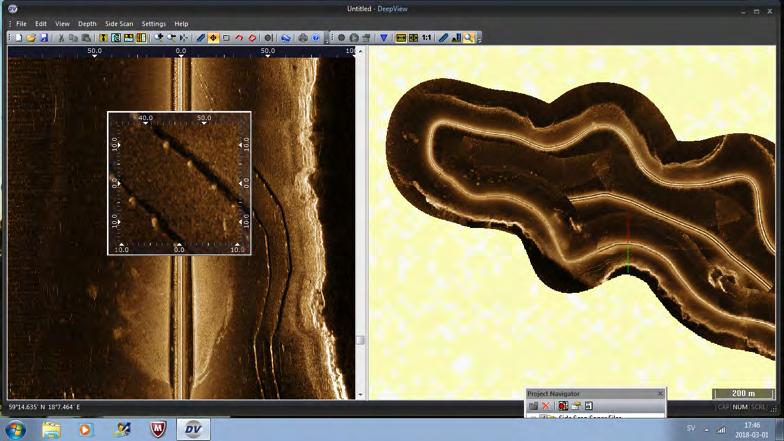
Task: Click the magnified zoom inset on sonar view
Action: 179,183
